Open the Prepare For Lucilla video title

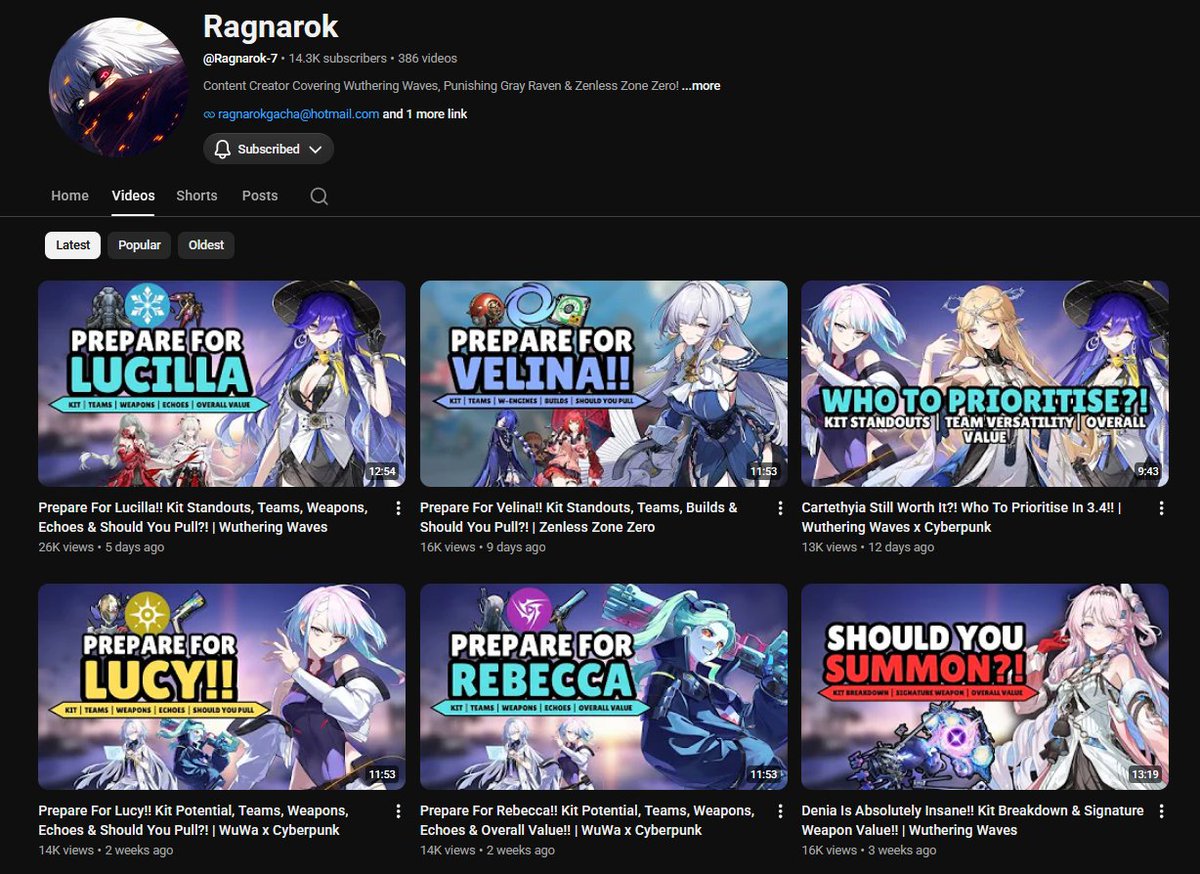point(203,517)
